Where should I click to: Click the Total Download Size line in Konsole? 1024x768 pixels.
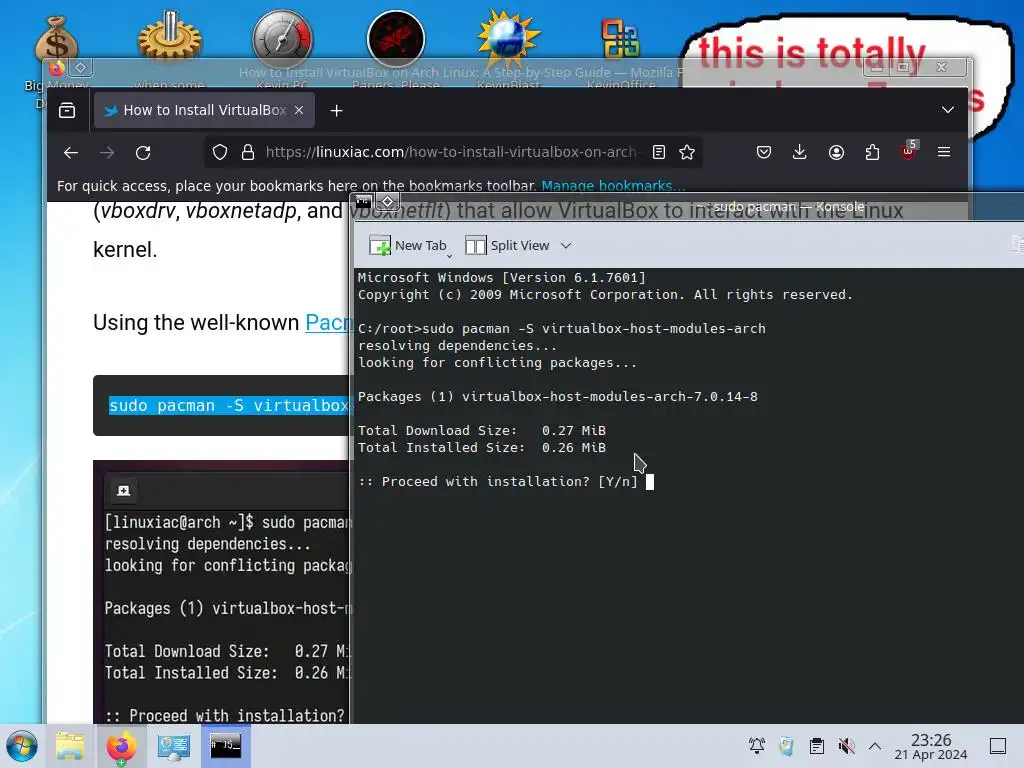(x=482, y=431)
